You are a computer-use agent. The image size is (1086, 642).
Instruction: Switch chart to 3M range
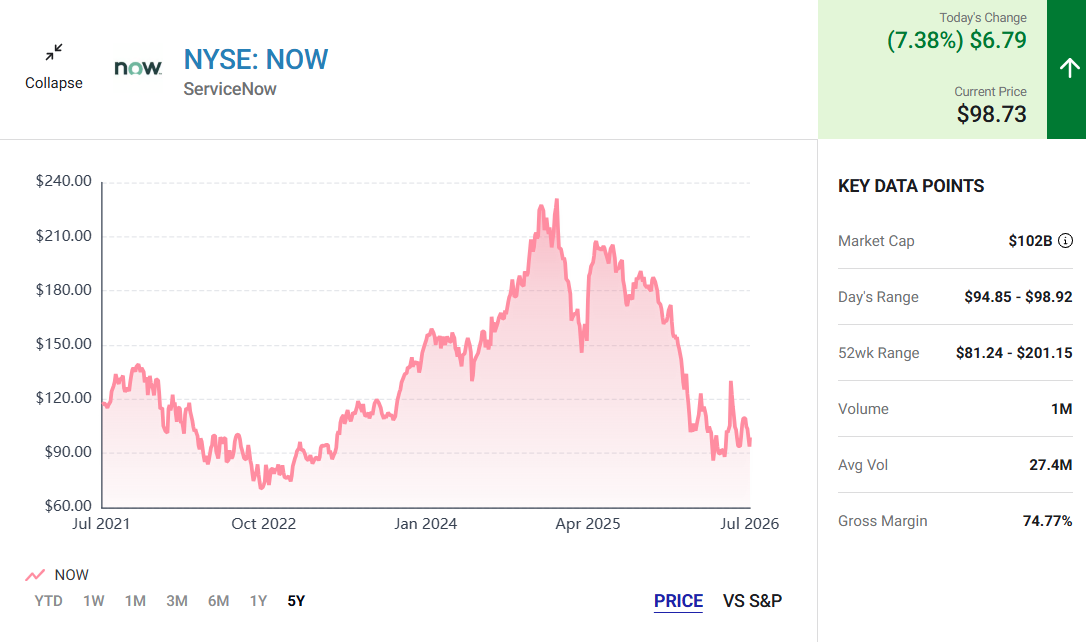[x=177, y=600]
